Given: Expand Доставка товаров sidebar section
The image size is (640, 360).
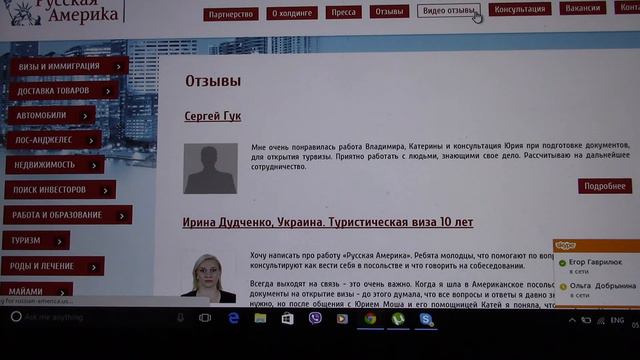Looking at the screenshot, I should click(64, 91).
